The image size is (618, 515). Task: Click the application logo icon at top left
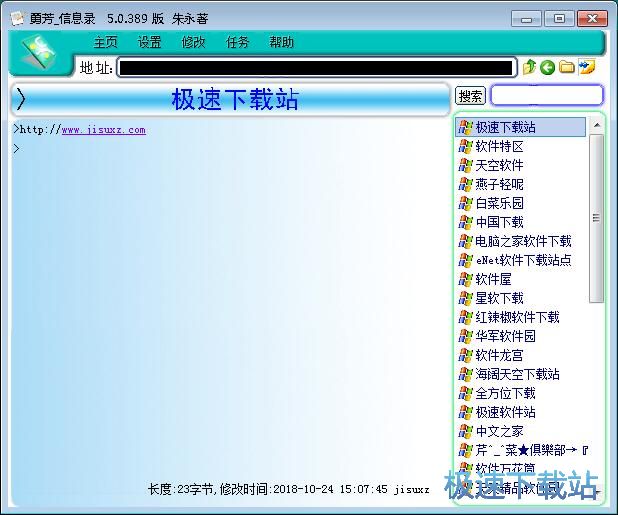39,52
